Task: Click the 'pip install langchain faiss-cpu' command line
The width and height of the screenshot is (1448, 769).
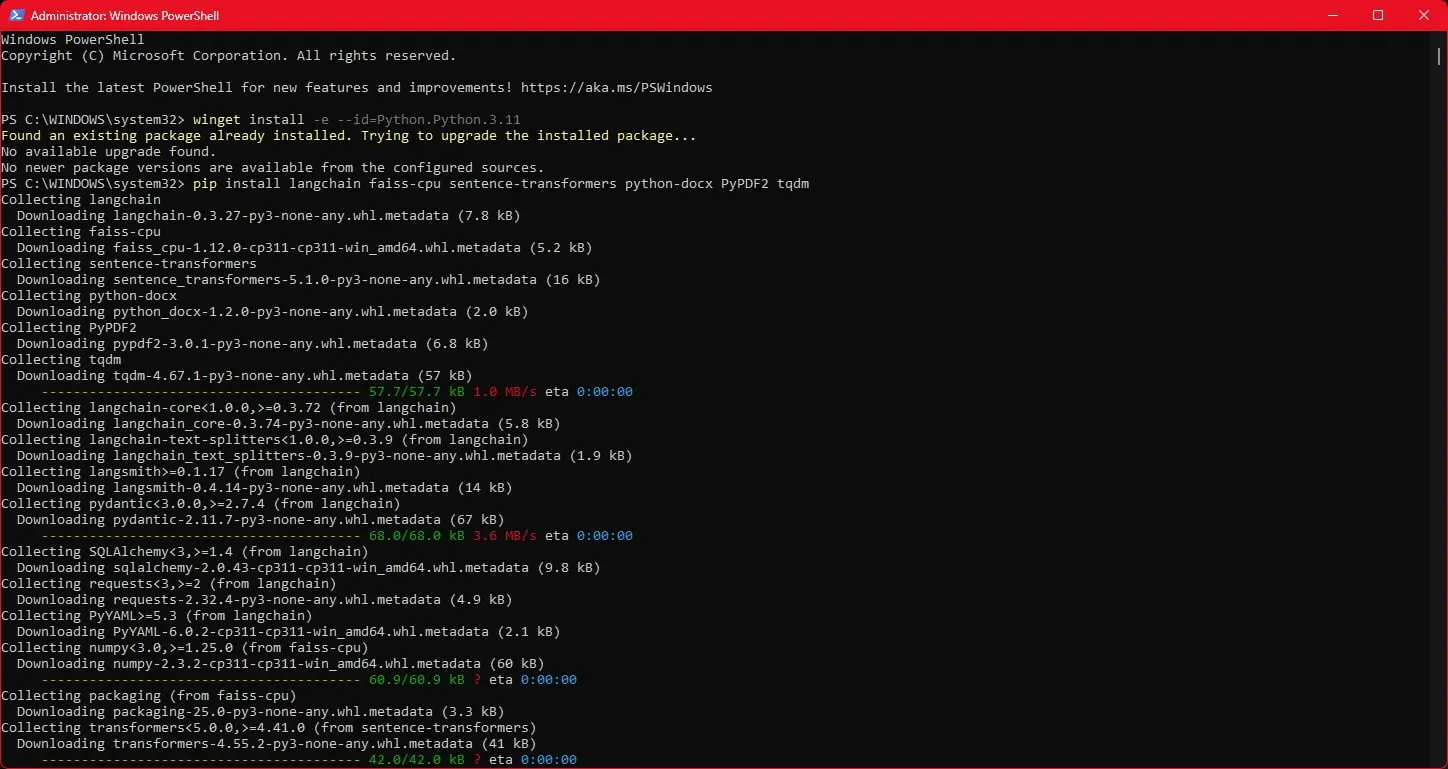Action: 501,184
